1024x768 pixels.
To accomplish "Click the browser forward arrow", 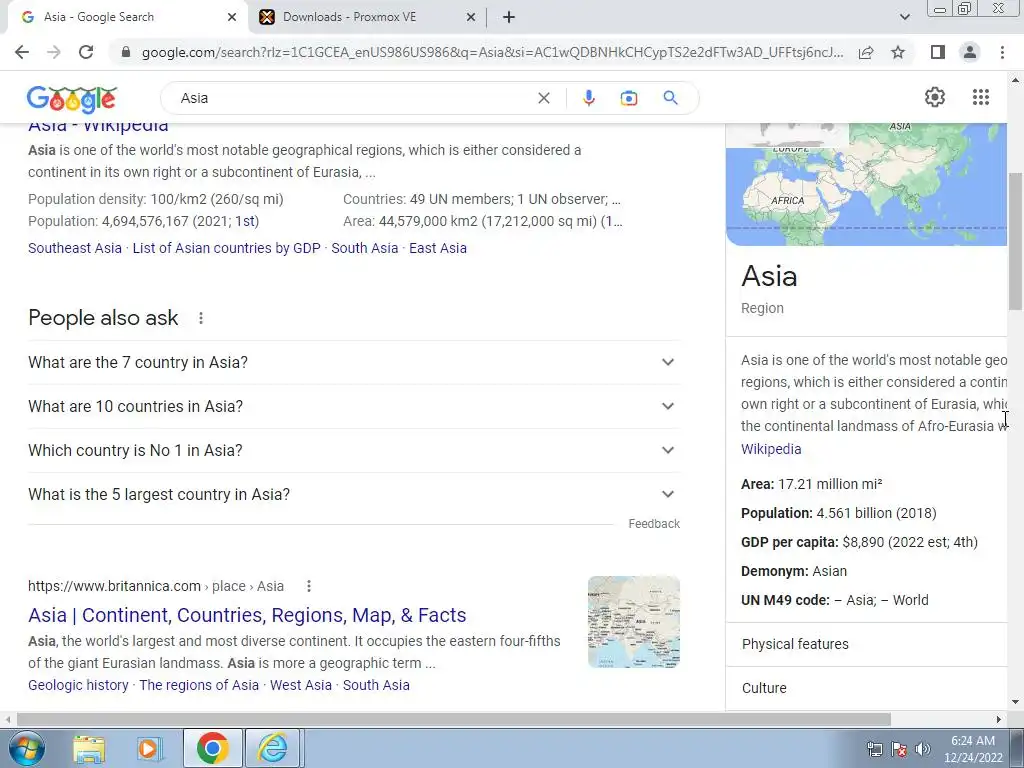I will point(54,52).
